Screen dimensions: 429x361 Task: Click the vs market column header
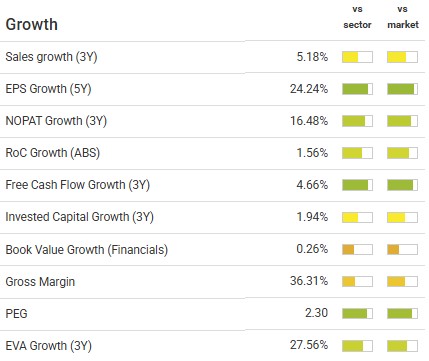tap(403, 17)
